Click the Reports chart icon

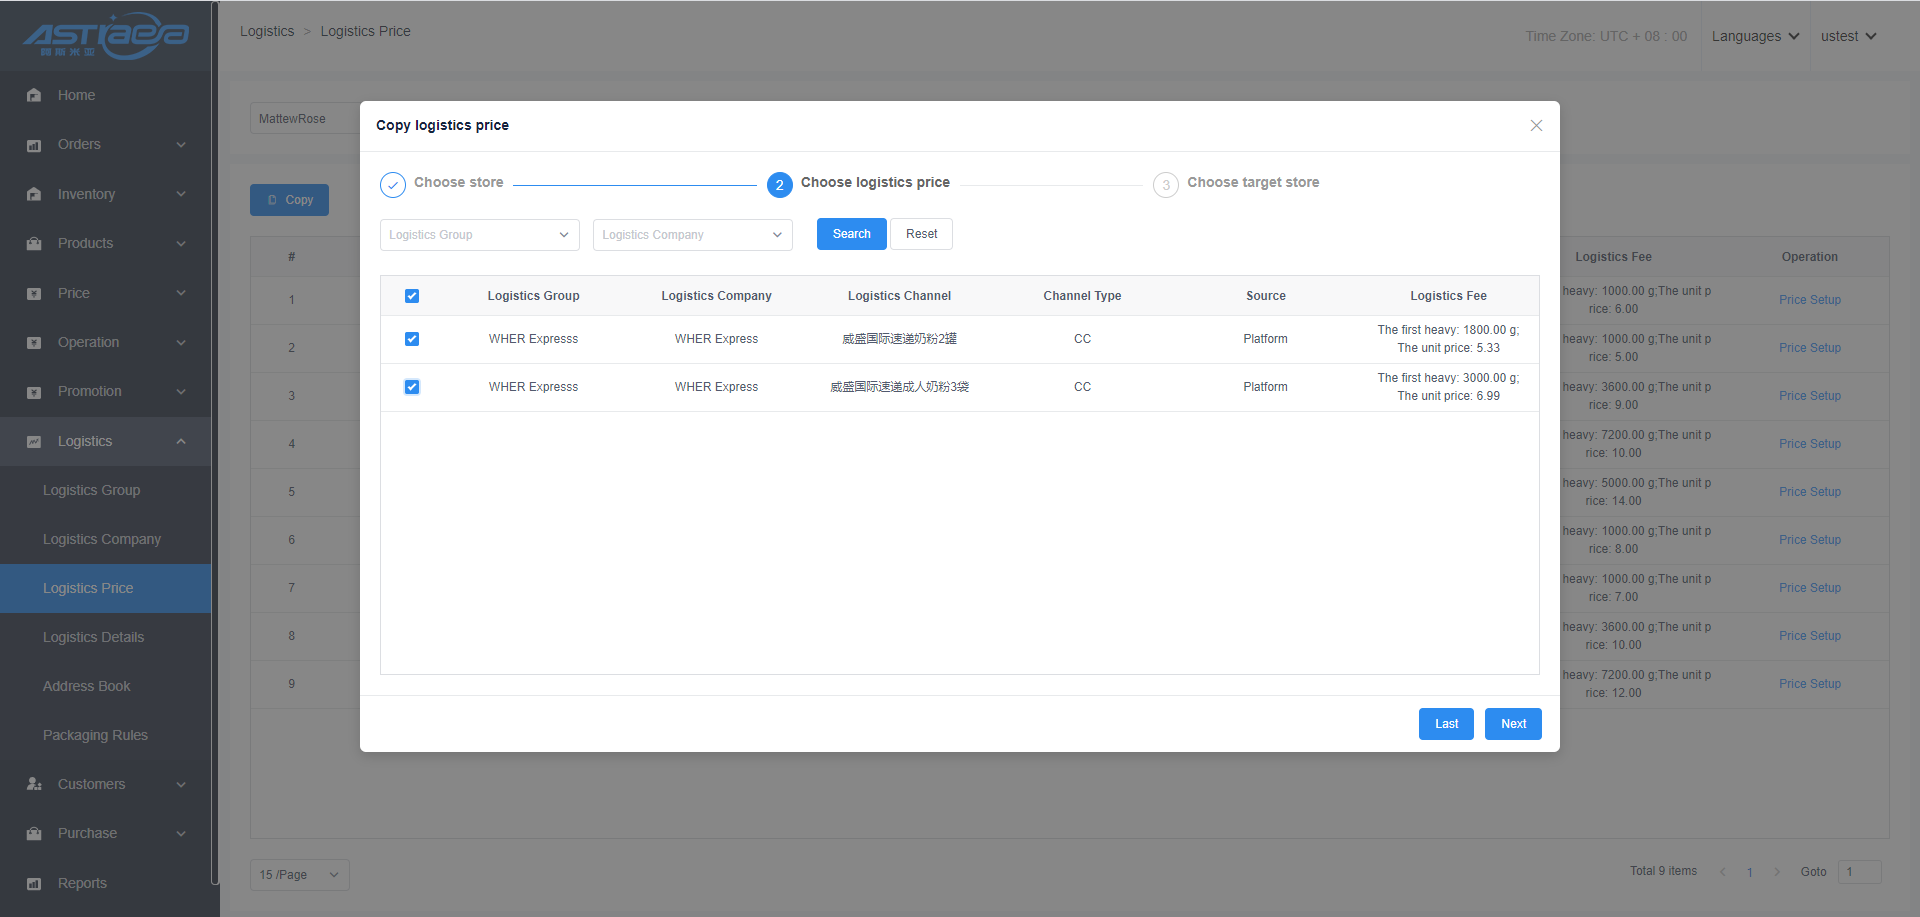34,883
